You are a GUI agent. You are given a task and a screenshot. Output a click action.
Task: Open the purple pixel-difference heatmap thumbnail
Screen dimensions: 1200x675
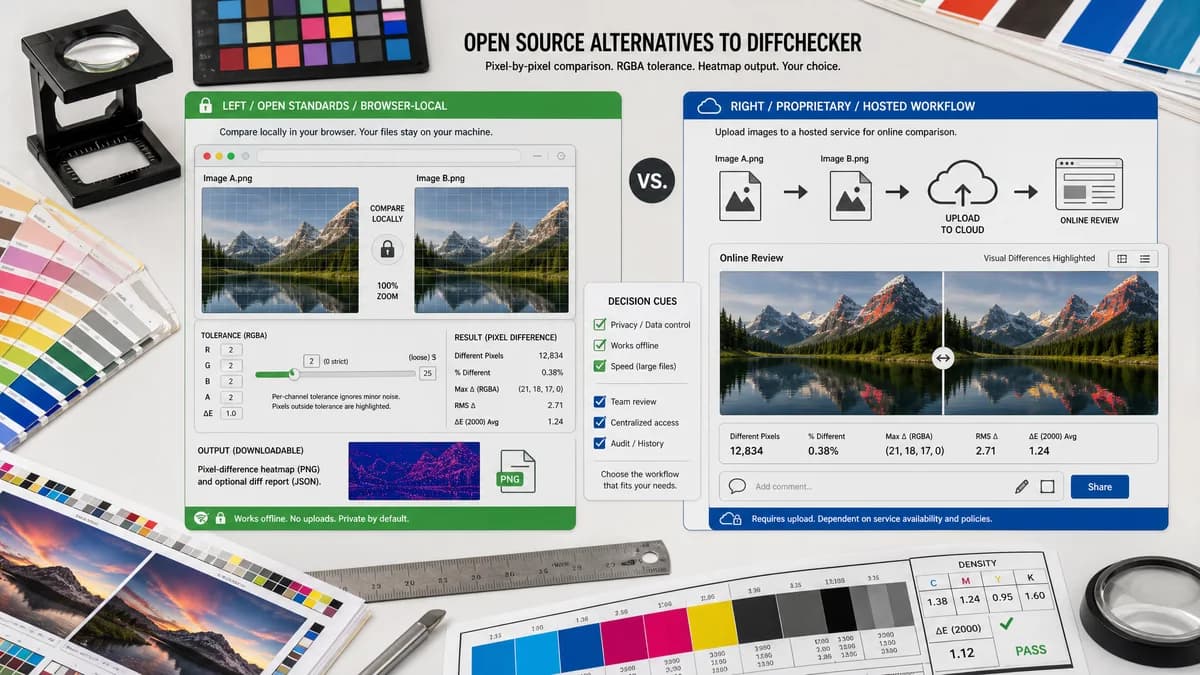click(x=414, y=471)
